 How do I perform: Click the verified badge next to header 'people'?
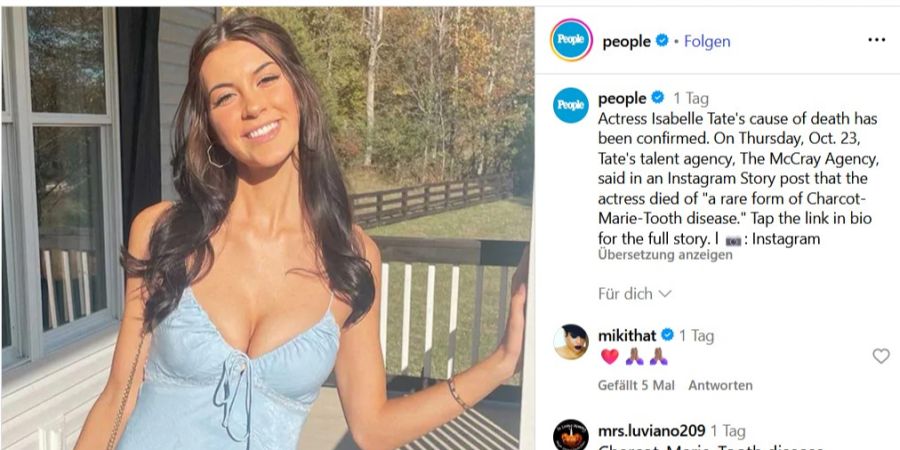(662, 41)
